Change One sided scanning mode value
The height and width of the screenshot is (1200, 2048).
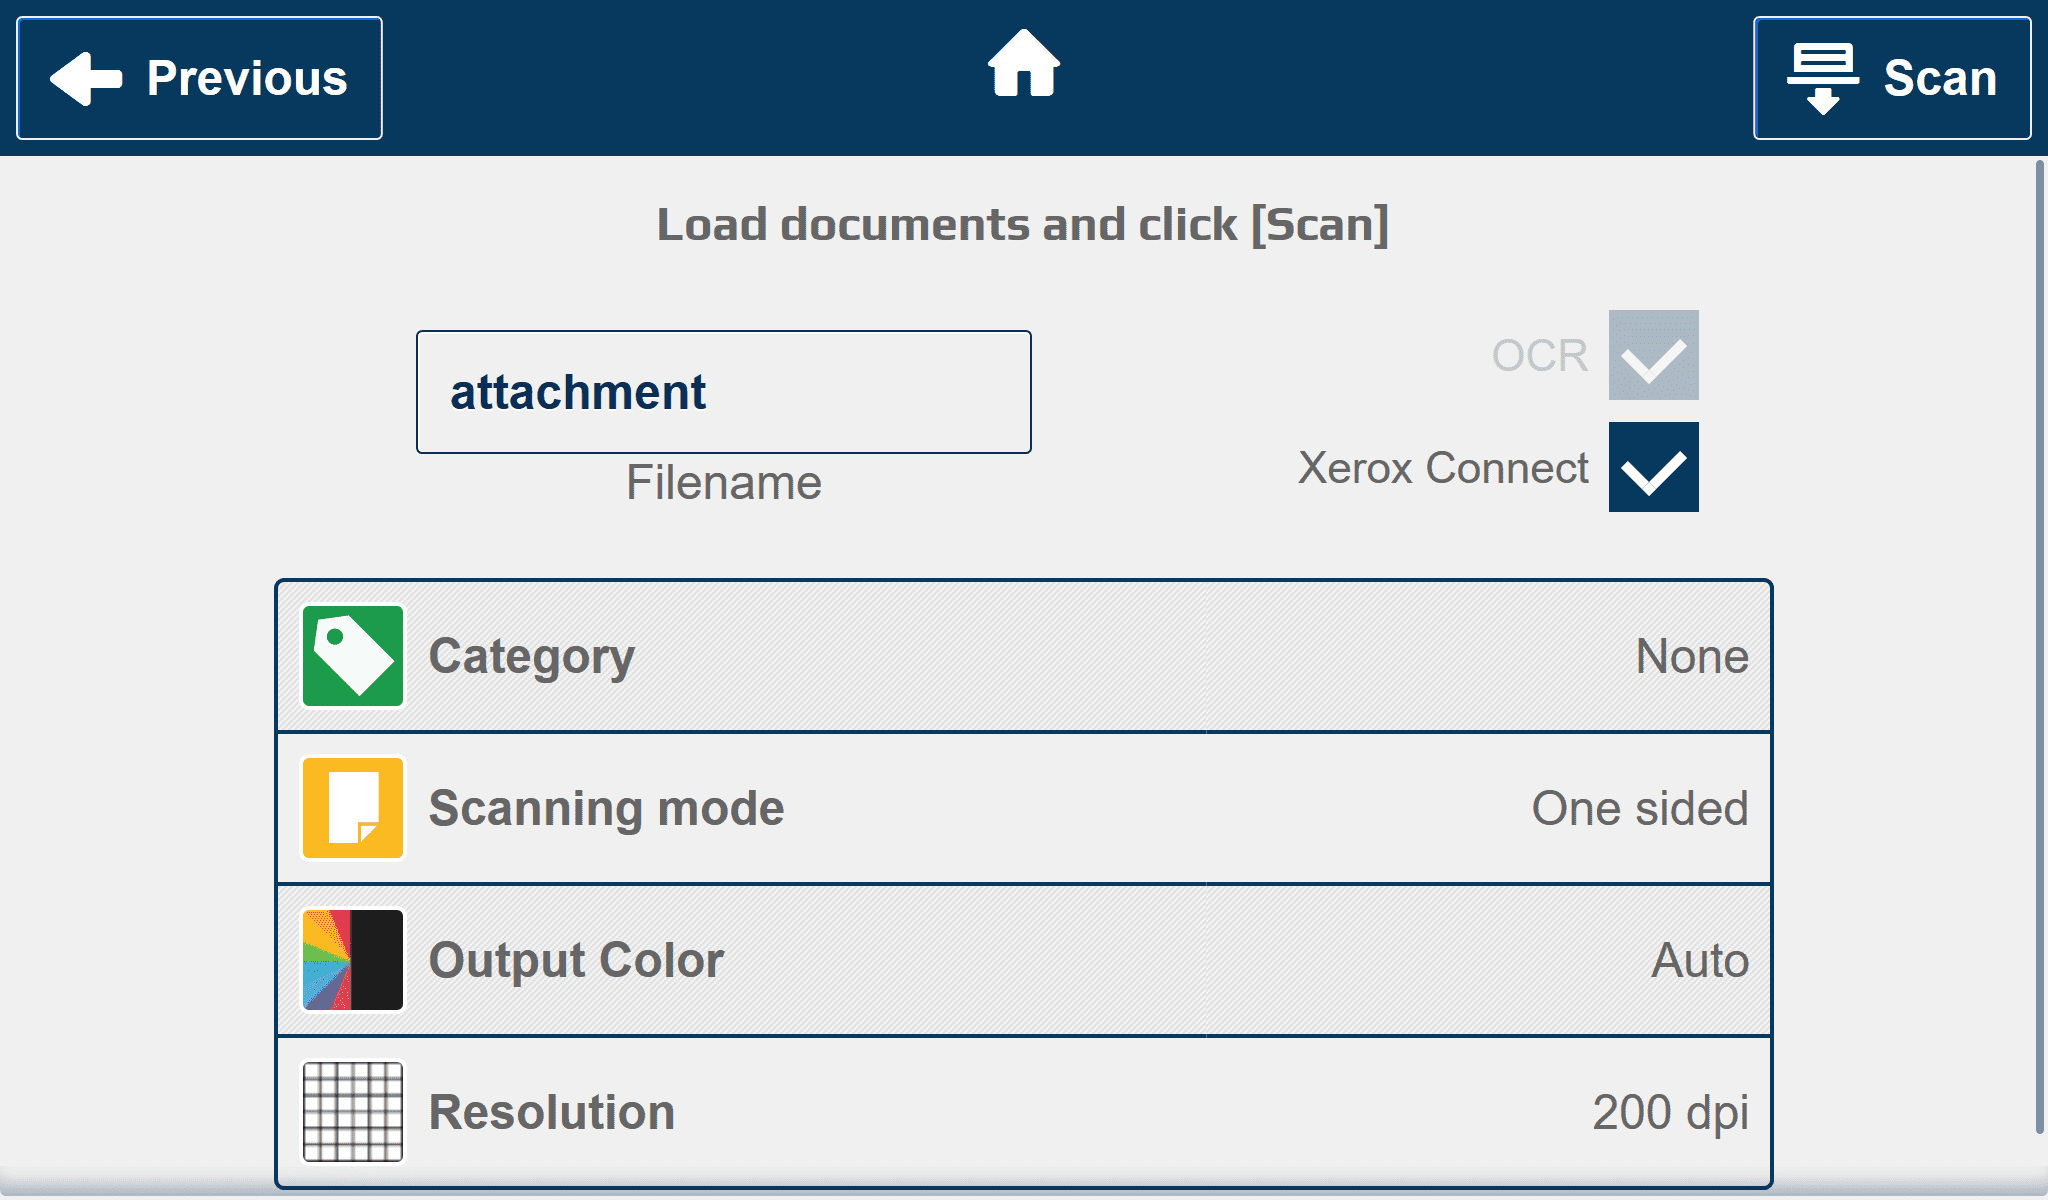click(1640, 808)
